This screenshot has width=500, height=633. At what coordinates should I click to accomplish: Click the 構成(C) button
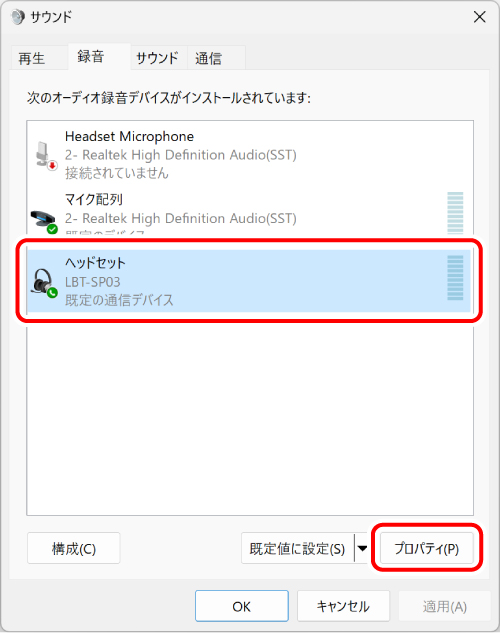[x=74, y=548]
